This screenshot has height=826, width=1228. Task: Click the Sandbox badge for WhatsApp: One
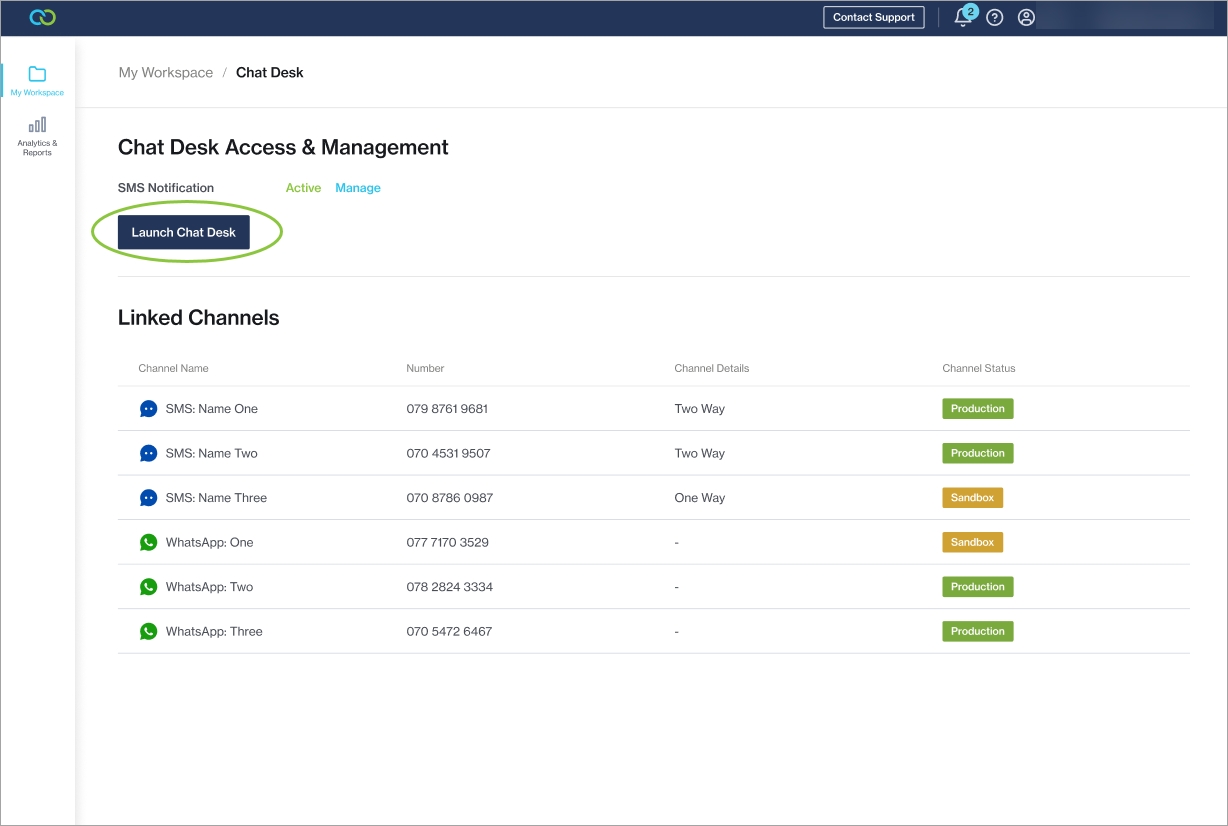[972, 542]
